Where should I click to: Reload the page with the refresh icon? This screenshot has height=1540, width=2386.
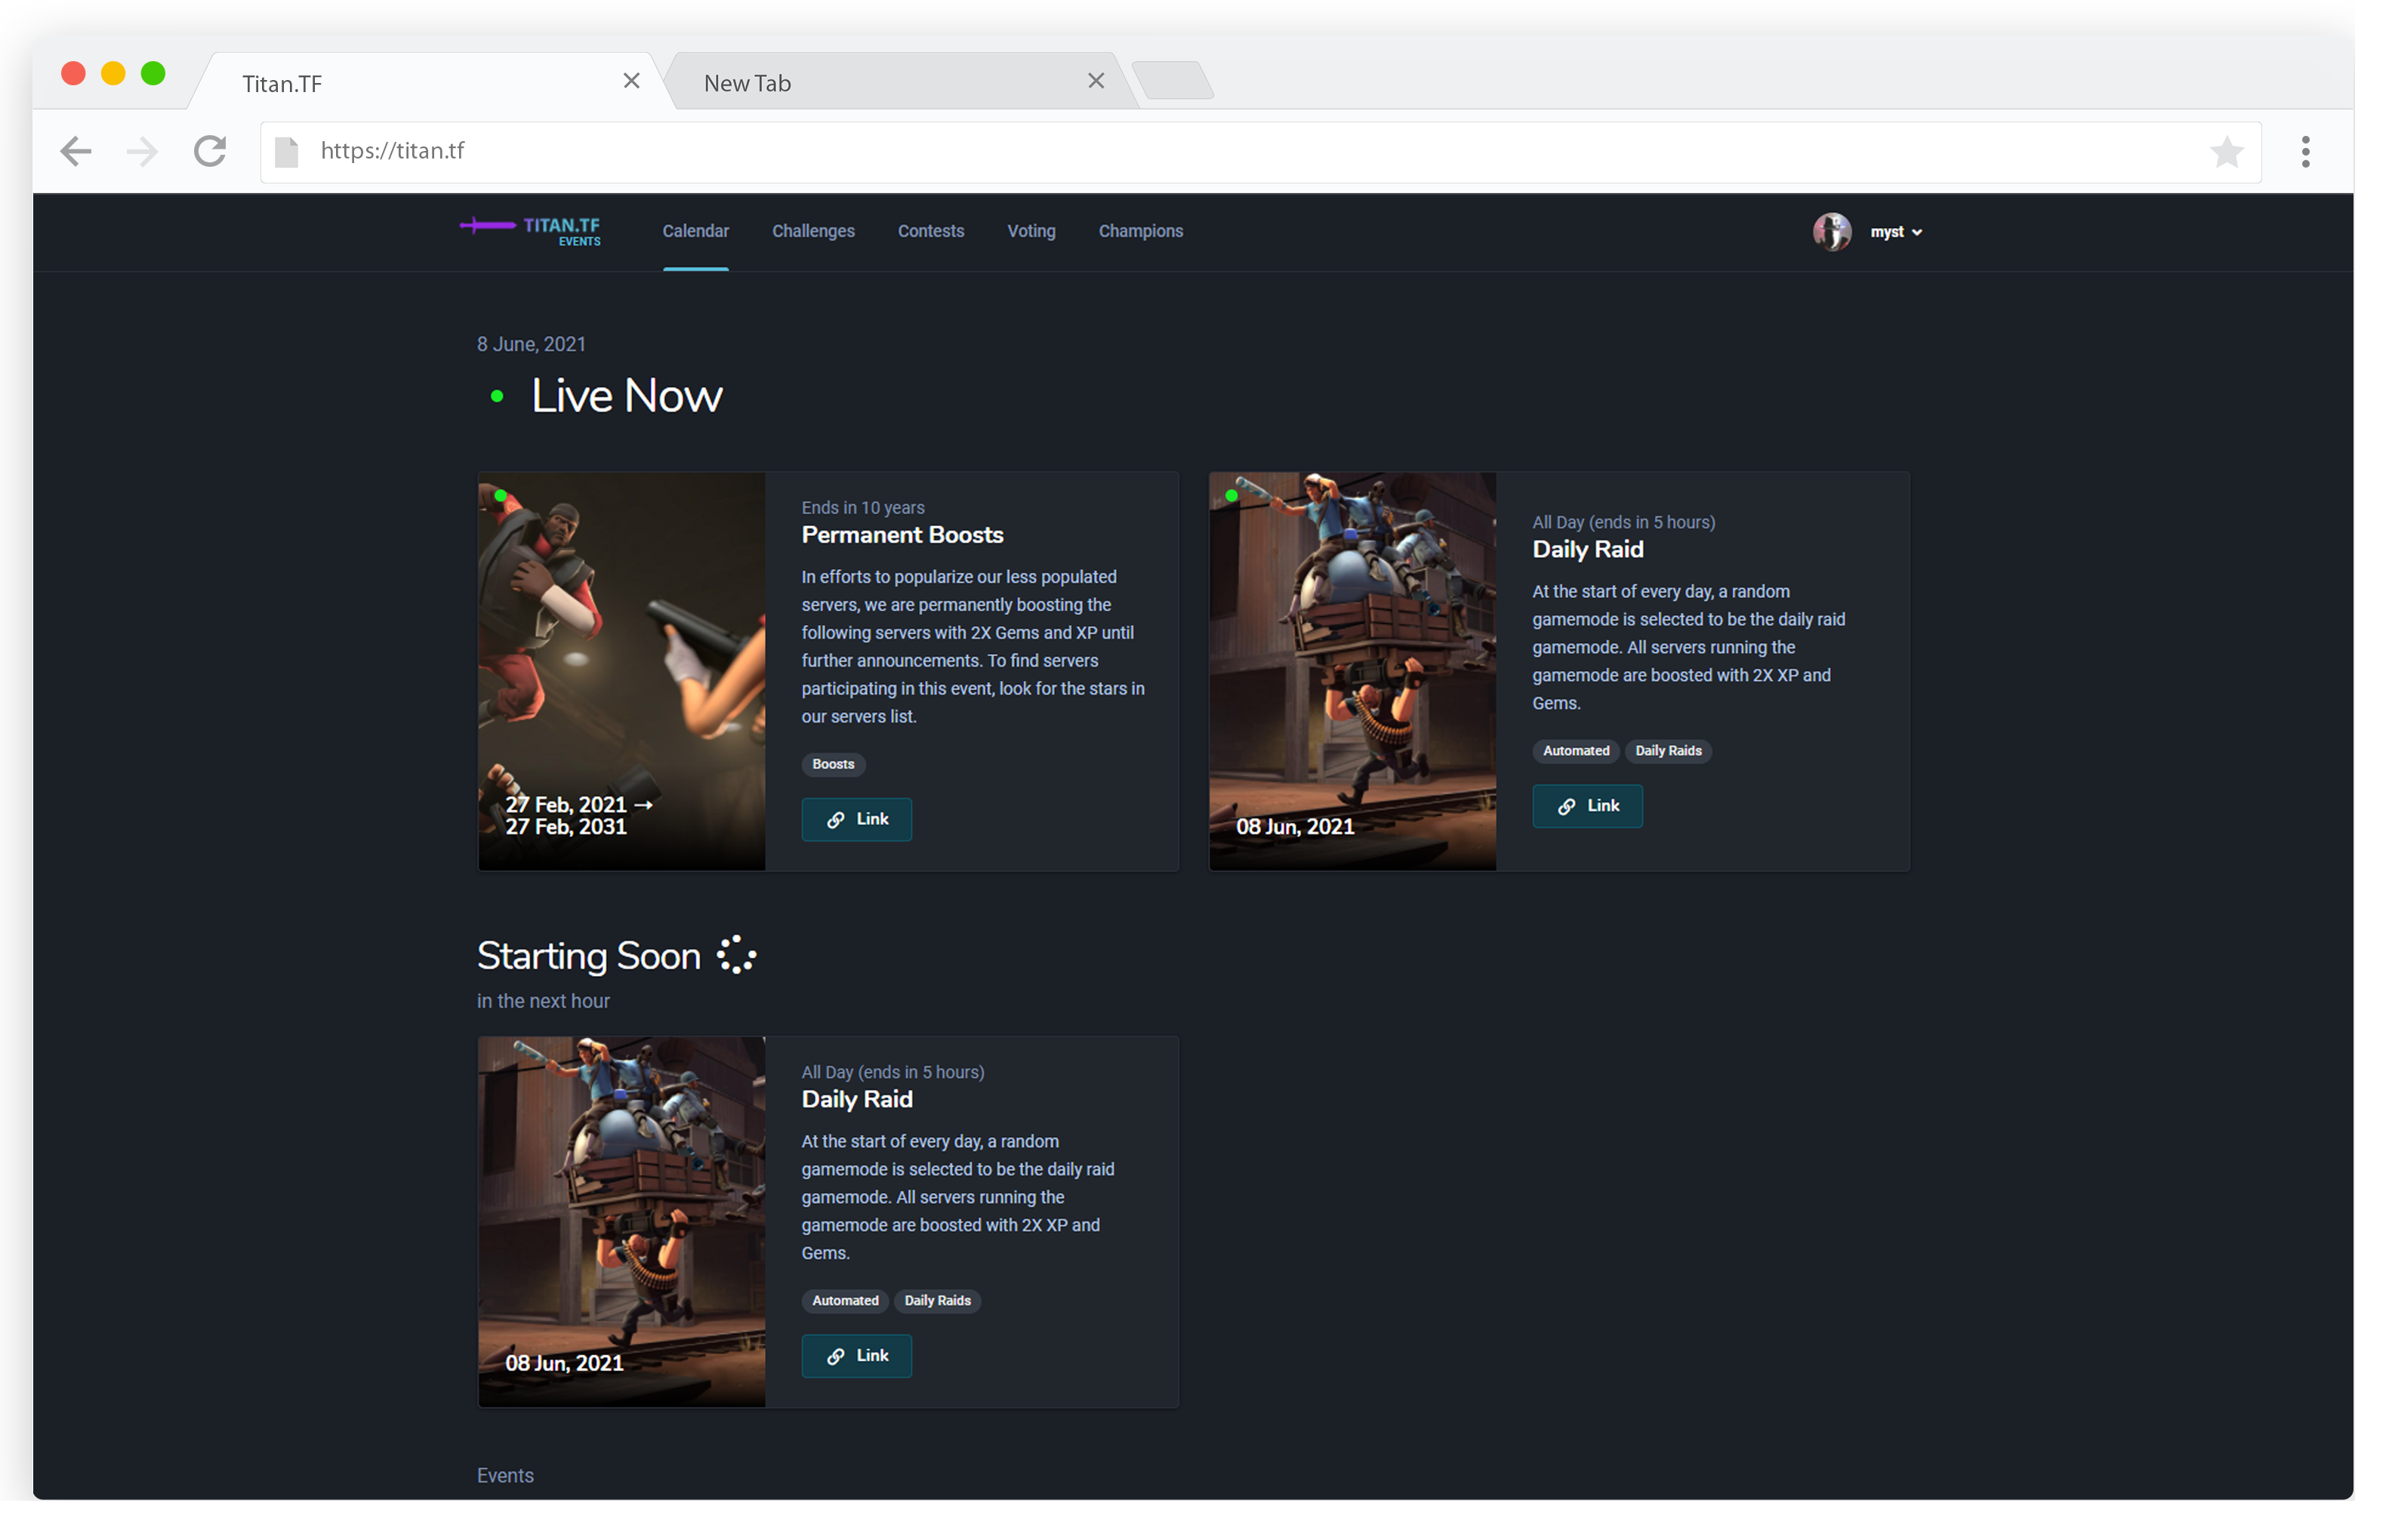point(210,151)
